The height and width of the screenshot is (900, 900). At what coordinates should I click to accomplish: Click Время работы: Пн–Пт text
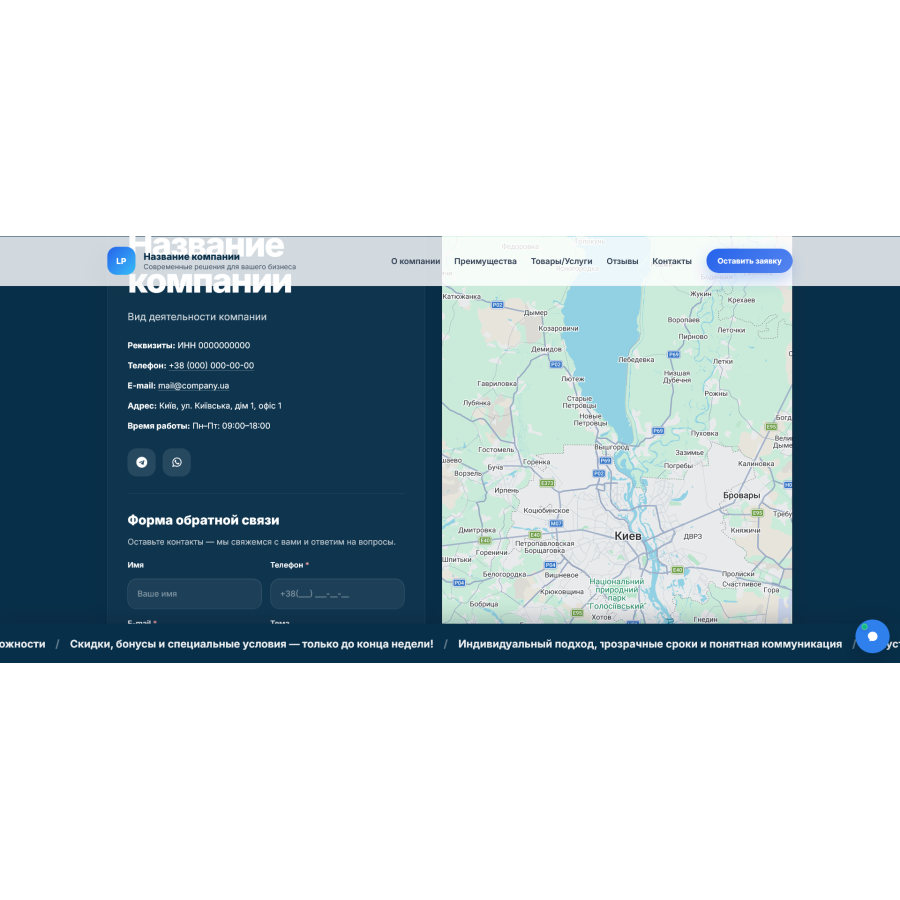(x=199, y=426)
